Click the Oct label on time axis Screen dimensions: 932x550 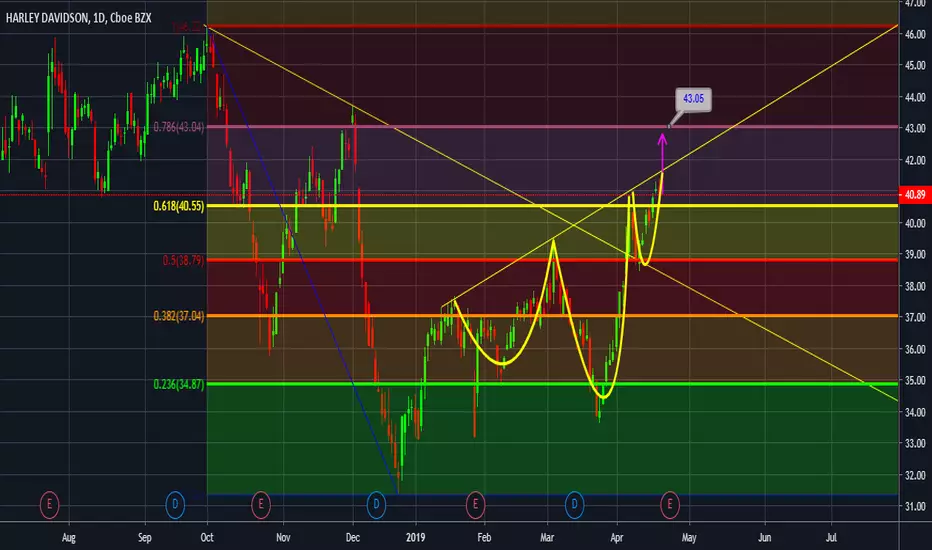click(207, 538)
